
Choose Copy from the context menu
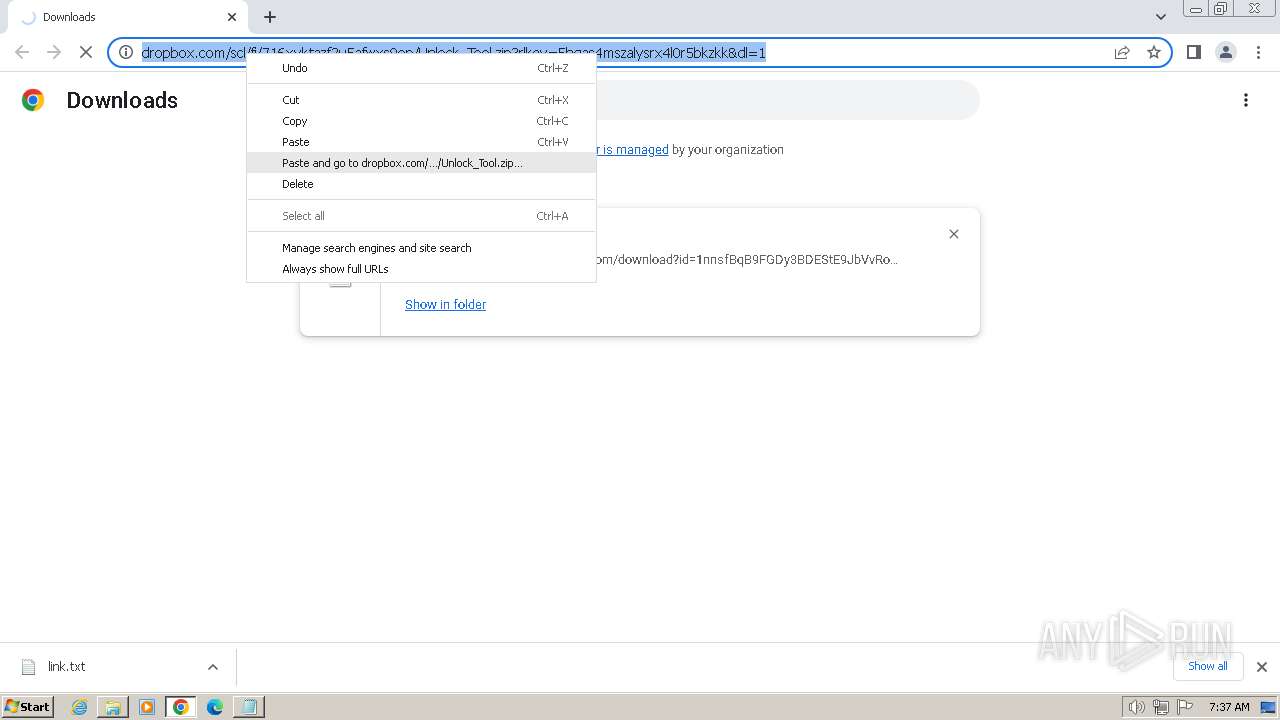pos(421,121)
